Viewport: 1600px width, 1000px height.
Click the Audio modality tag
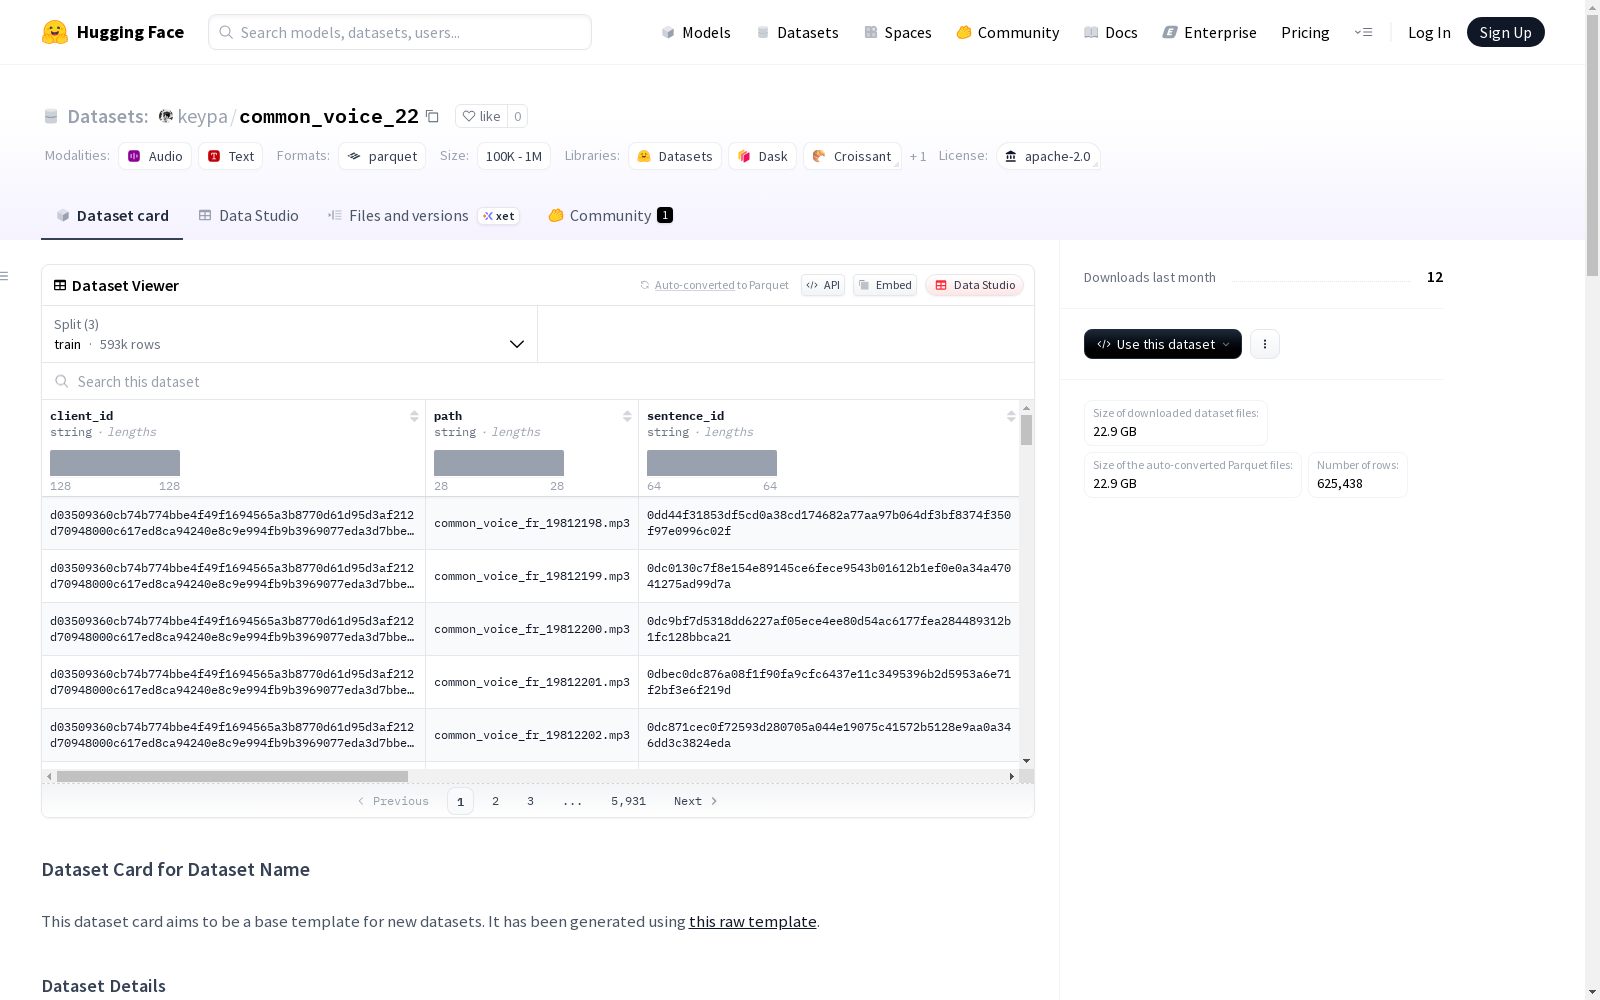[155, 156]
